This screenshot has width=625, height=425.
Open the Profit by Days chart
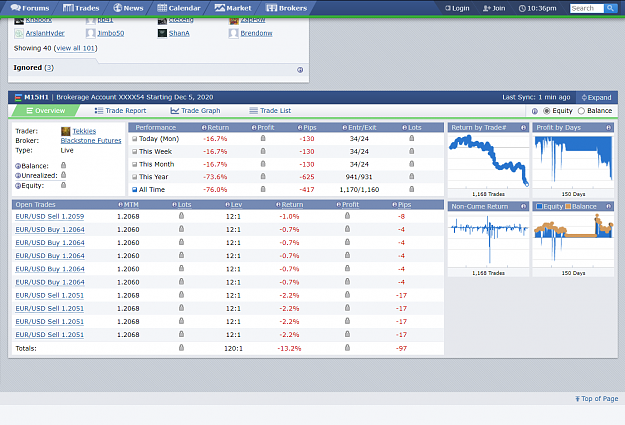point(573,161)
